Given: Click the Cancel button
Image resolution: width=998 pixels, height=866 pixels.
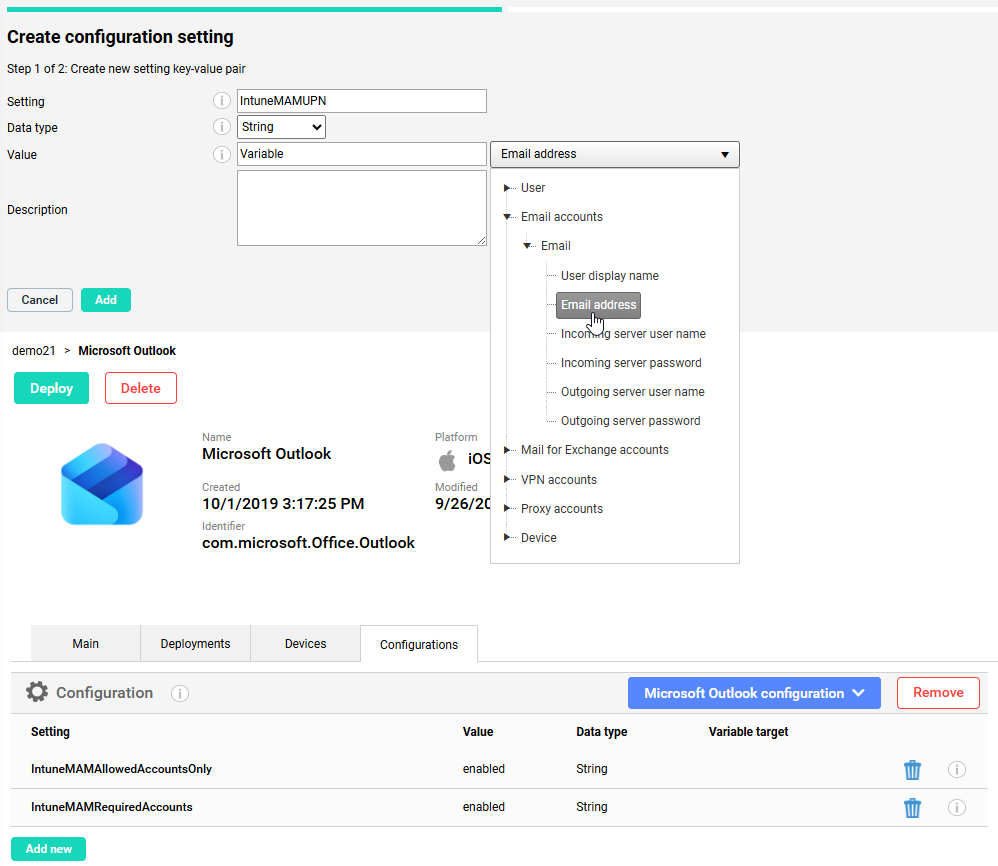Looking at the screenshot, I should pos(39,300).
